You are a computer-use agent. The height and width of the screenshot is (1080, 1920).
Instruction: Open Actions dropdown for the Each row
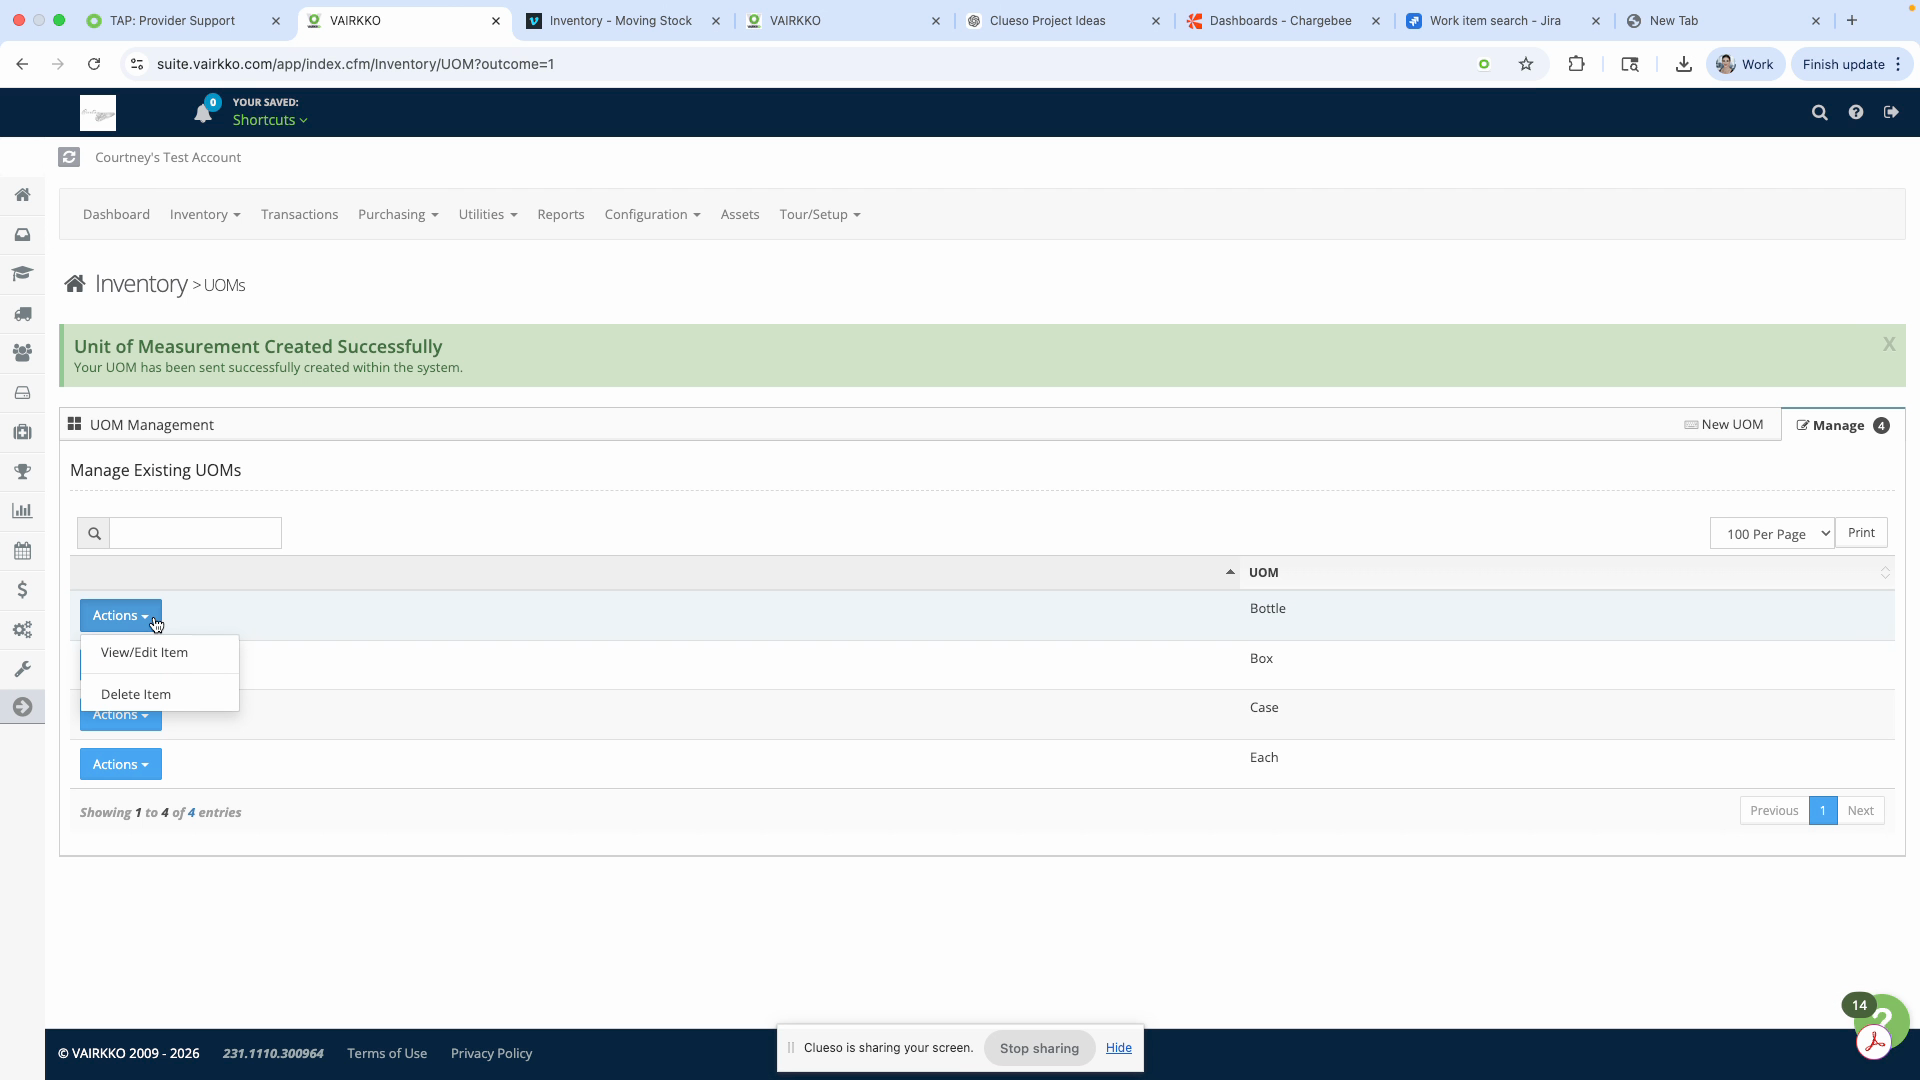[120, 764]
